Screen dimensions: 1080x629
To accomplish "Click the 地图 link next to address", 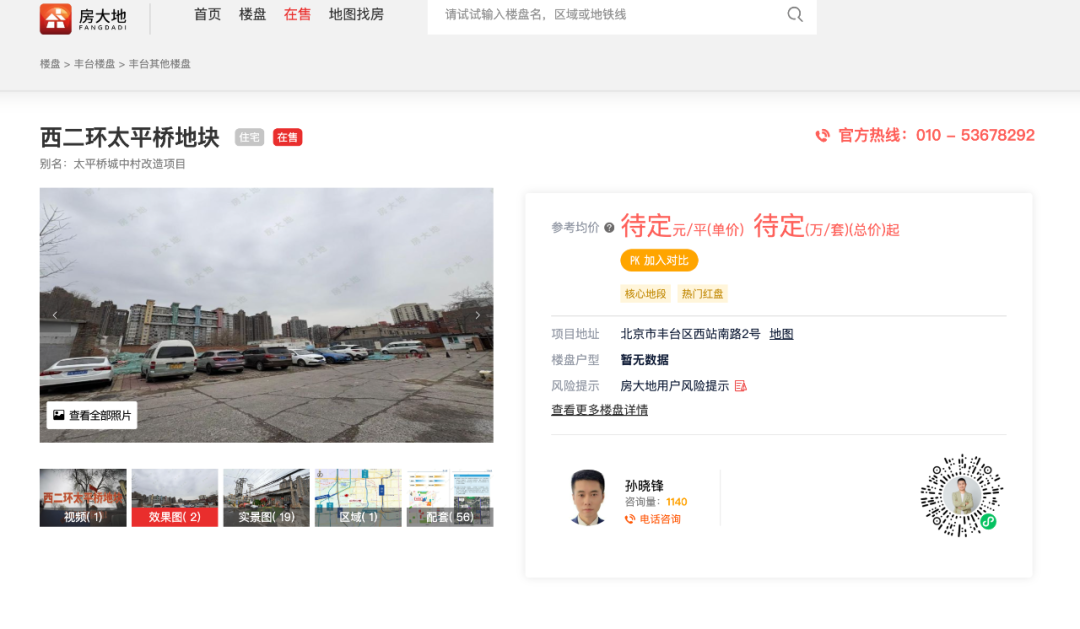I will coord(781,334).
